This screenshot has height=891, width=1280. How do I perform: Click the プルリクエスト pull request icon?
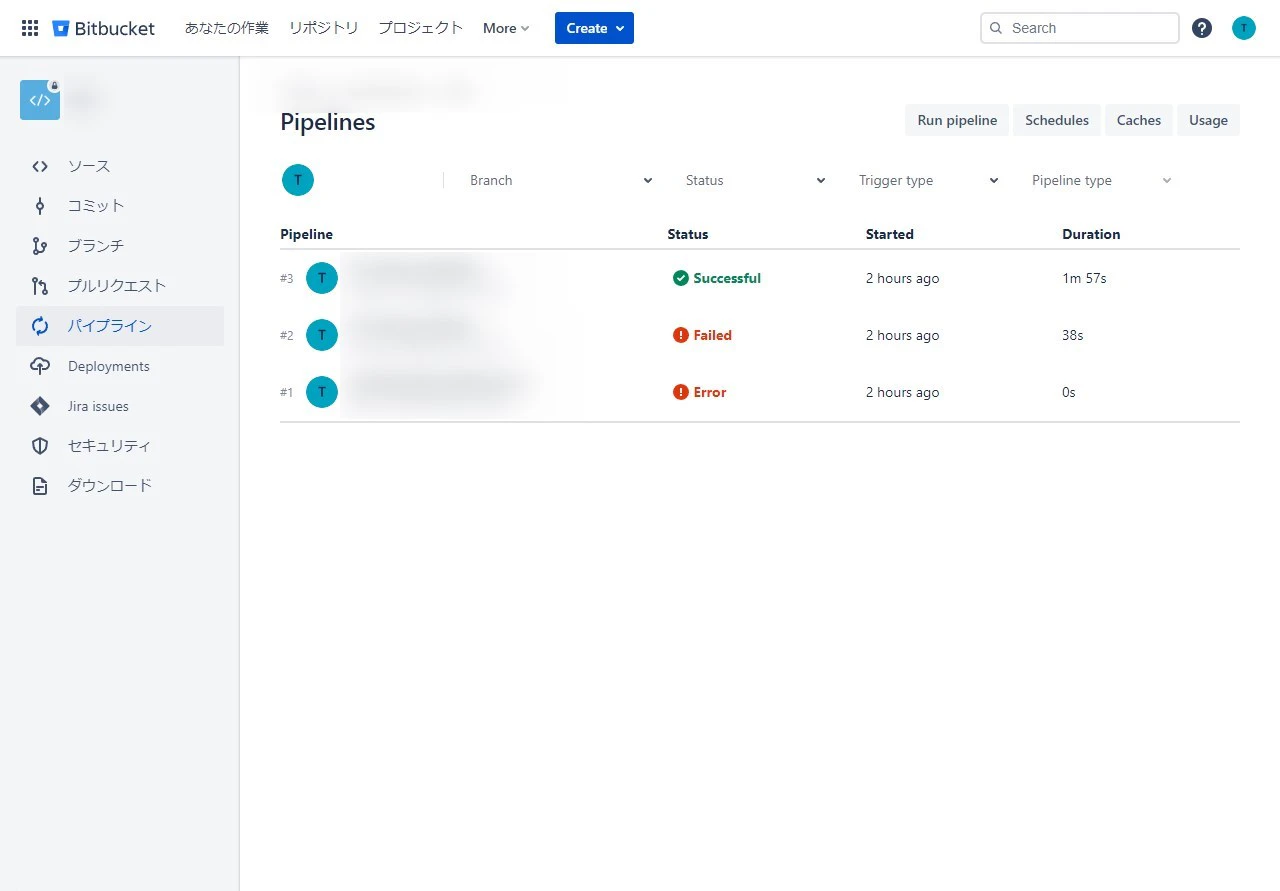(x=40, y=286)
